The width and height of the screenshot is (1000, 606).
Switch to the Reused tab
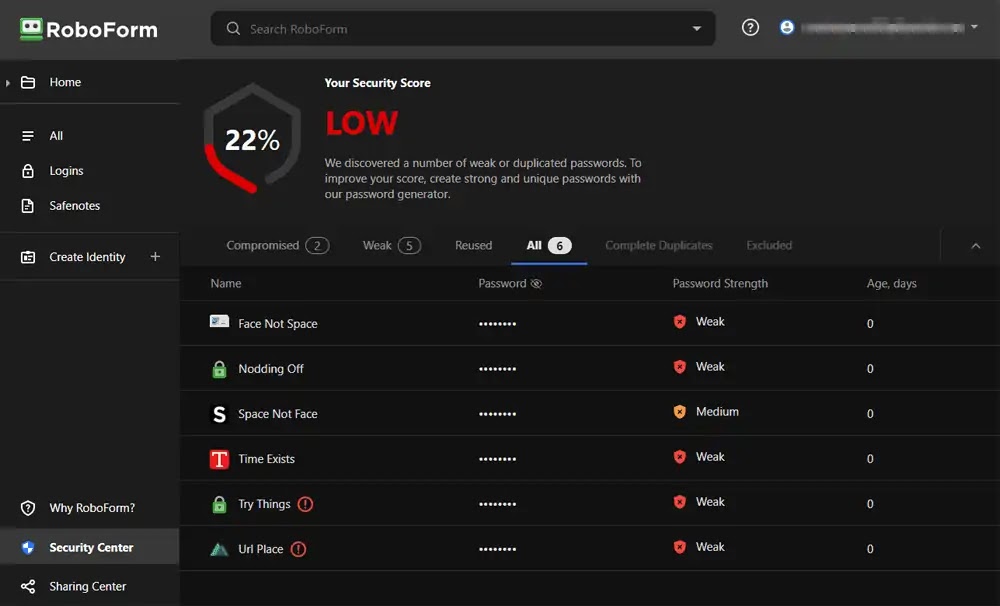click(x=473, y=246)
